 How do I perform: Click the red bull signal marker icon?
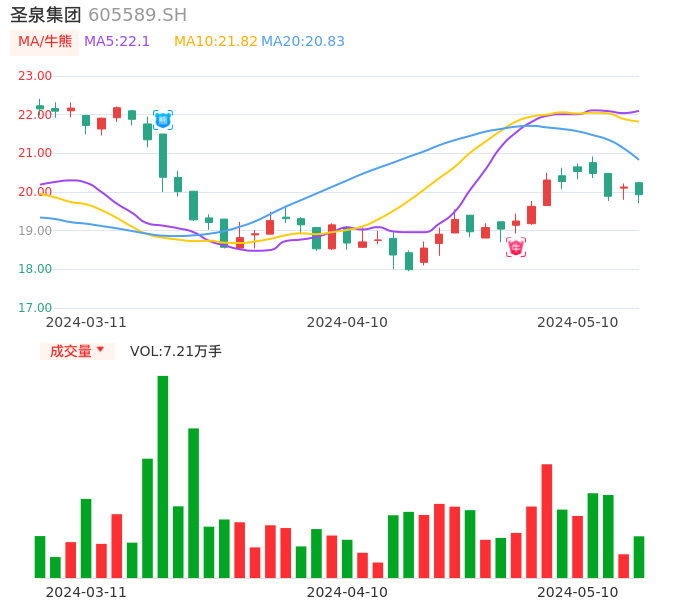[516, 247]
